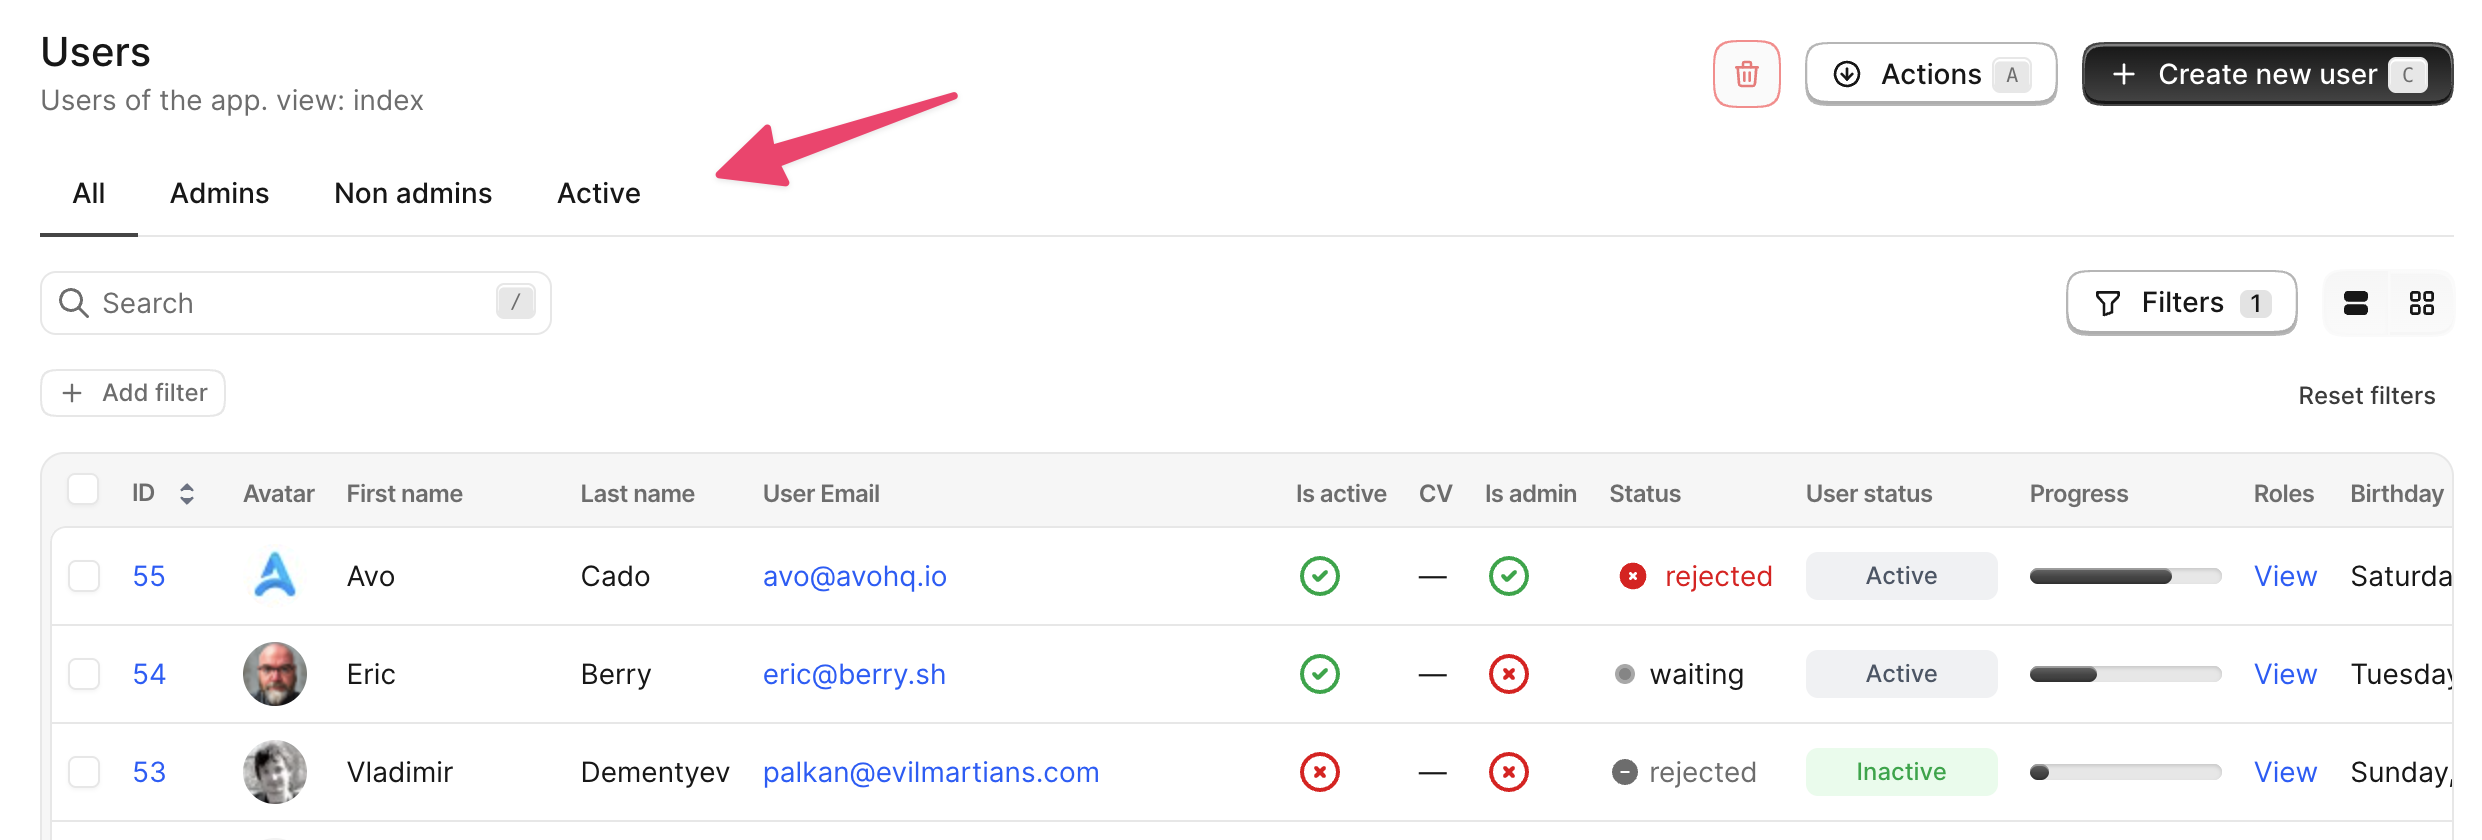2482x840 pixels.
Task: Click Cado last name cell
Action: [x=615, y=576]
